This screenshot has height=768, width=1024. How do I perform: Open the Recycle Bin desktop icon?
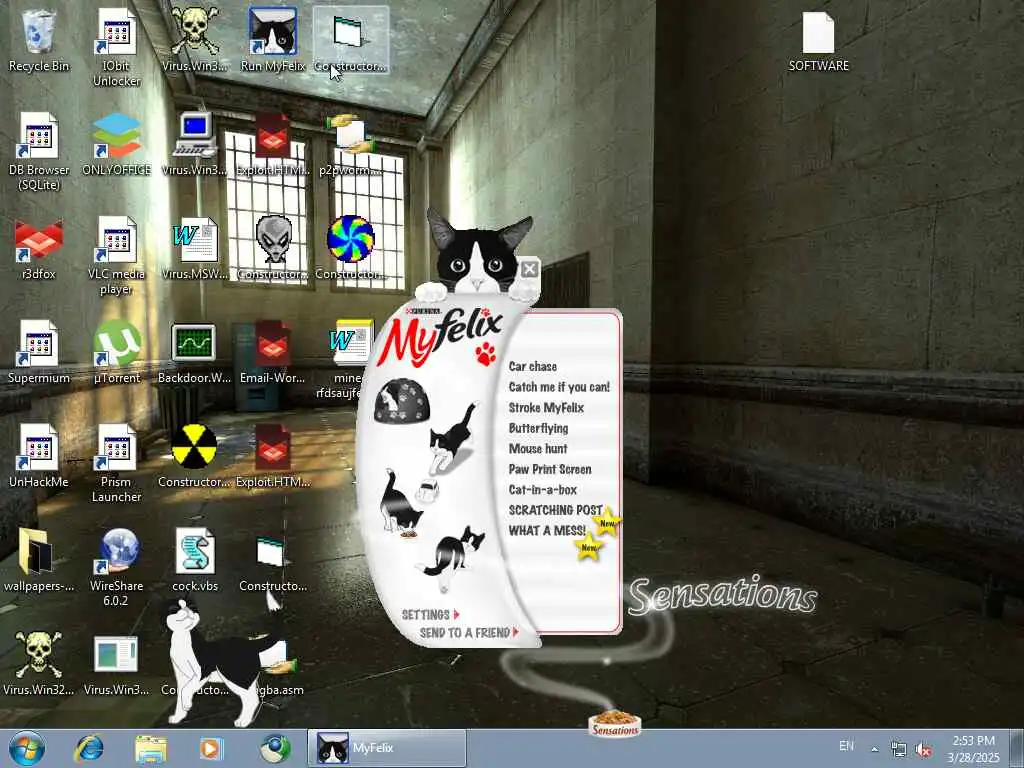(x=39, y=40)
